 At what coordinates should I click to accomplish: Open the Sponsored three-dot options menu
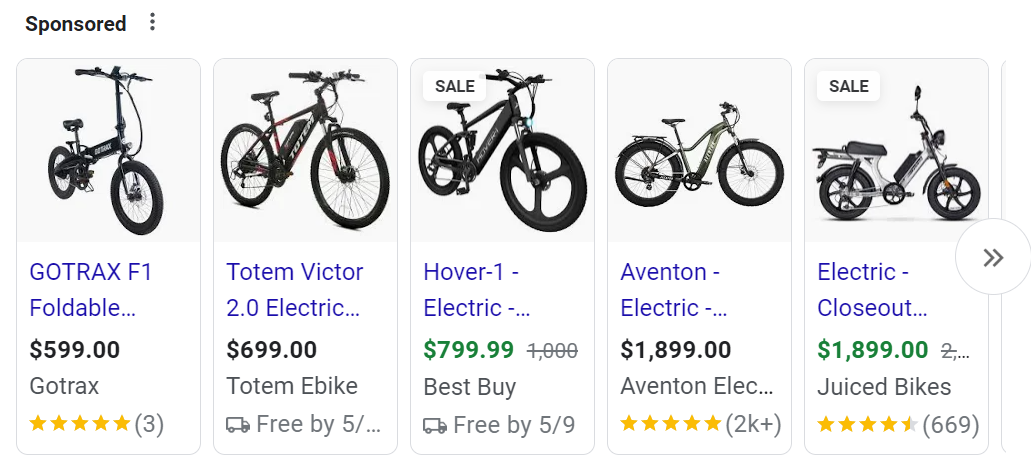(152, 22)
